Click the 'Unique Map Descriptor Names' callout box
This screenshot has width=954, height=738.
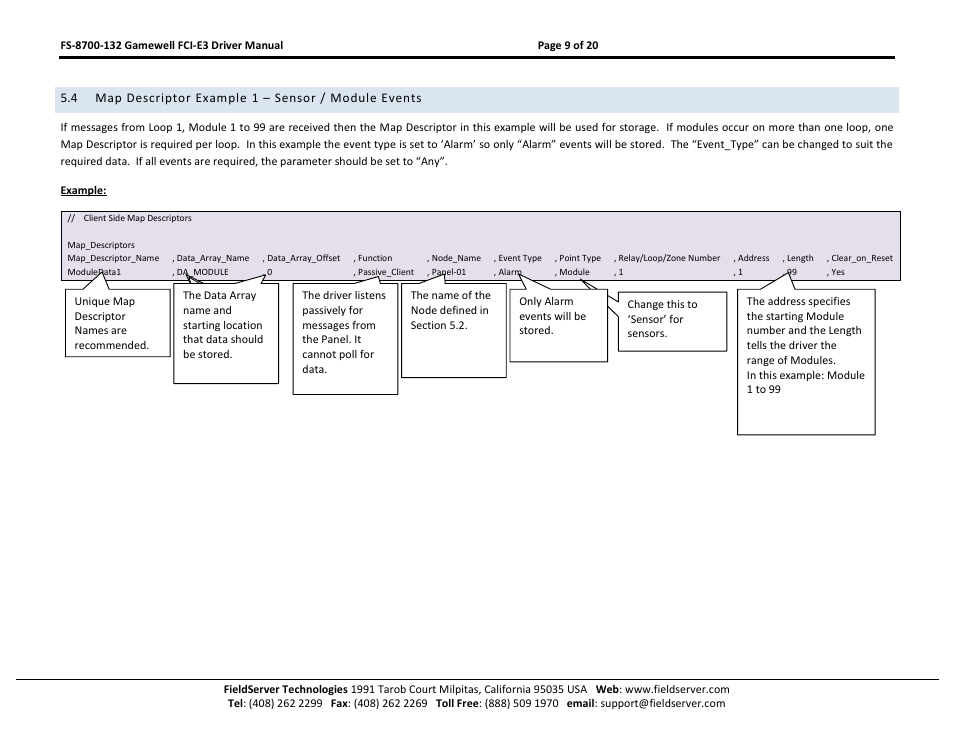[x=117, y=323]
